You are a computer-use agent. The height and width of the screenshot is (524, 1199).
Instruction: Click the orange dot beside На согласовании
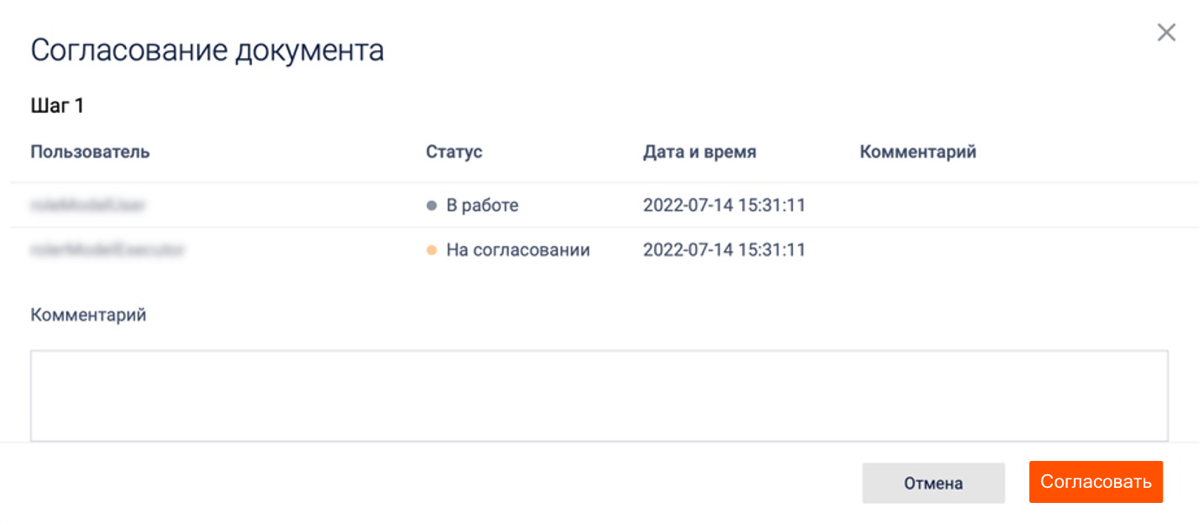[432, 250]
